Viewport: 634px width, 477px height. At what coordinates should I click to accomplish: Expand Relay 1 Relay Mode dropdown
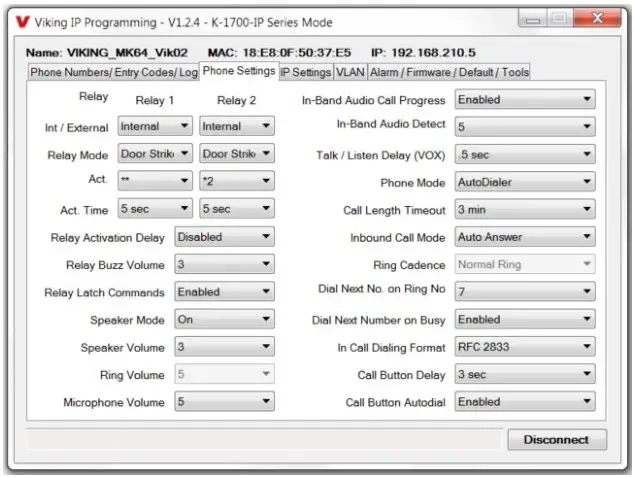[x=155, y=154]
